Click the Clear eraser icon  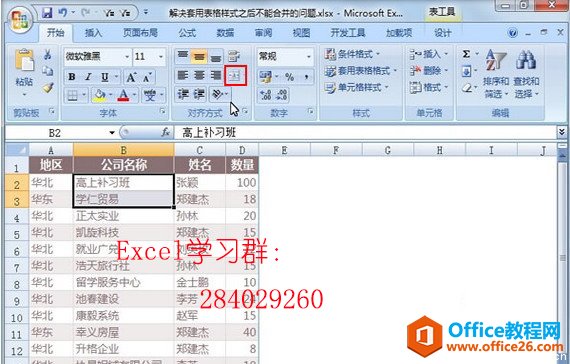(467, 88)
